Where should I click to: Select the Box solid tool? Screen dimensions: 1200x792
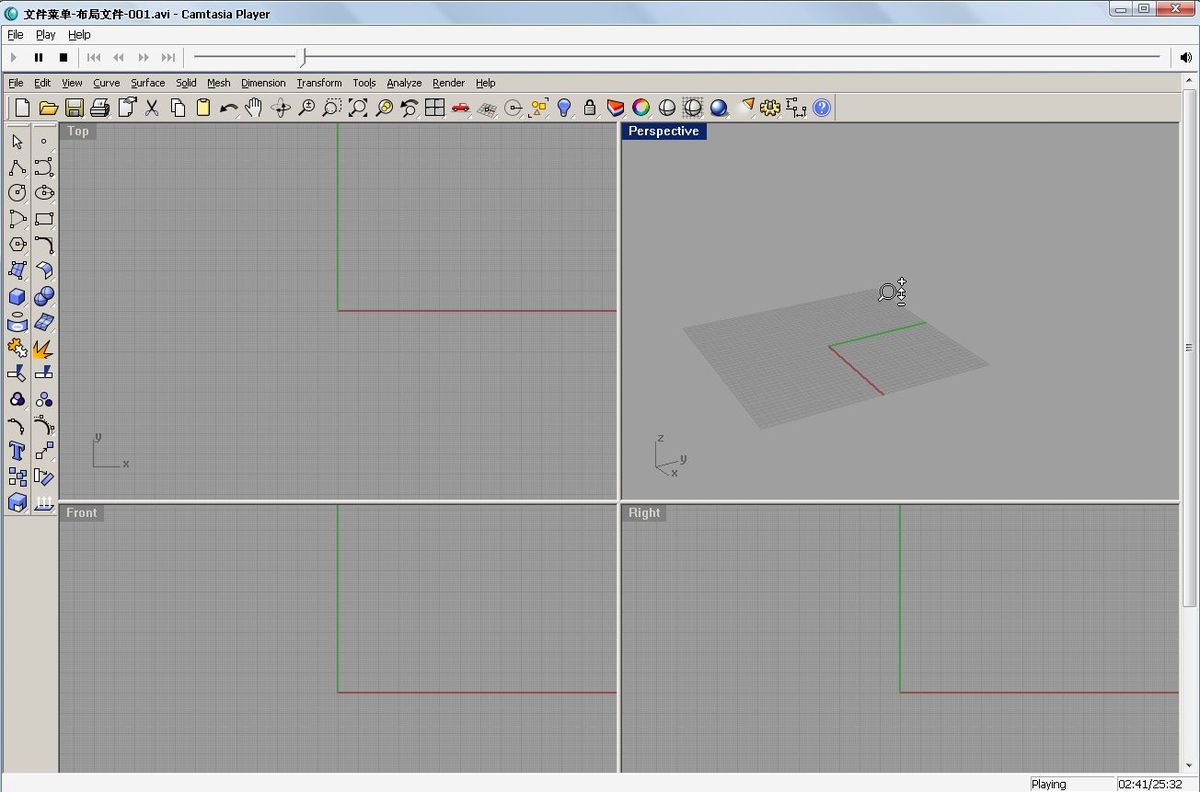(17, 297)
